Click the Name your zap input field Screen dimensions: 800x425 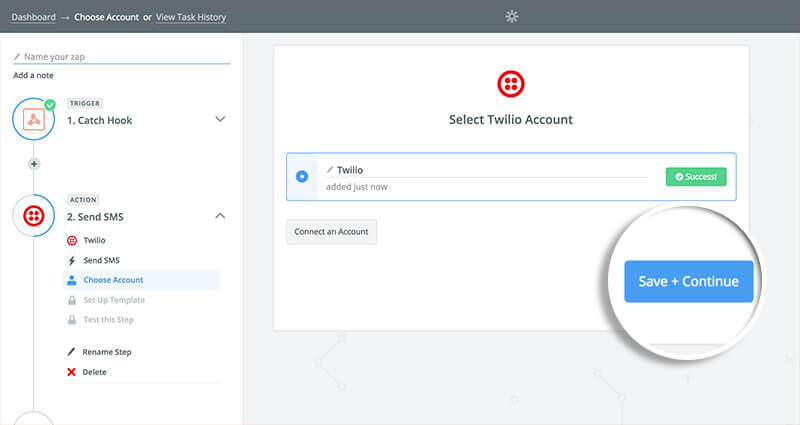(x=122, y=57)
